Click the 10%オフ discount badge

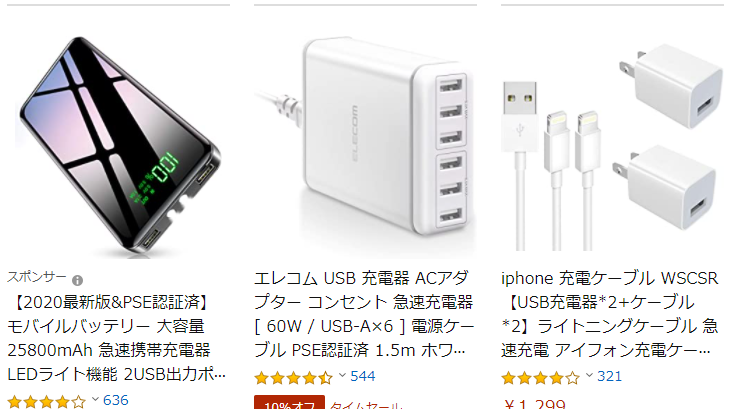click(x=290, y=403)
